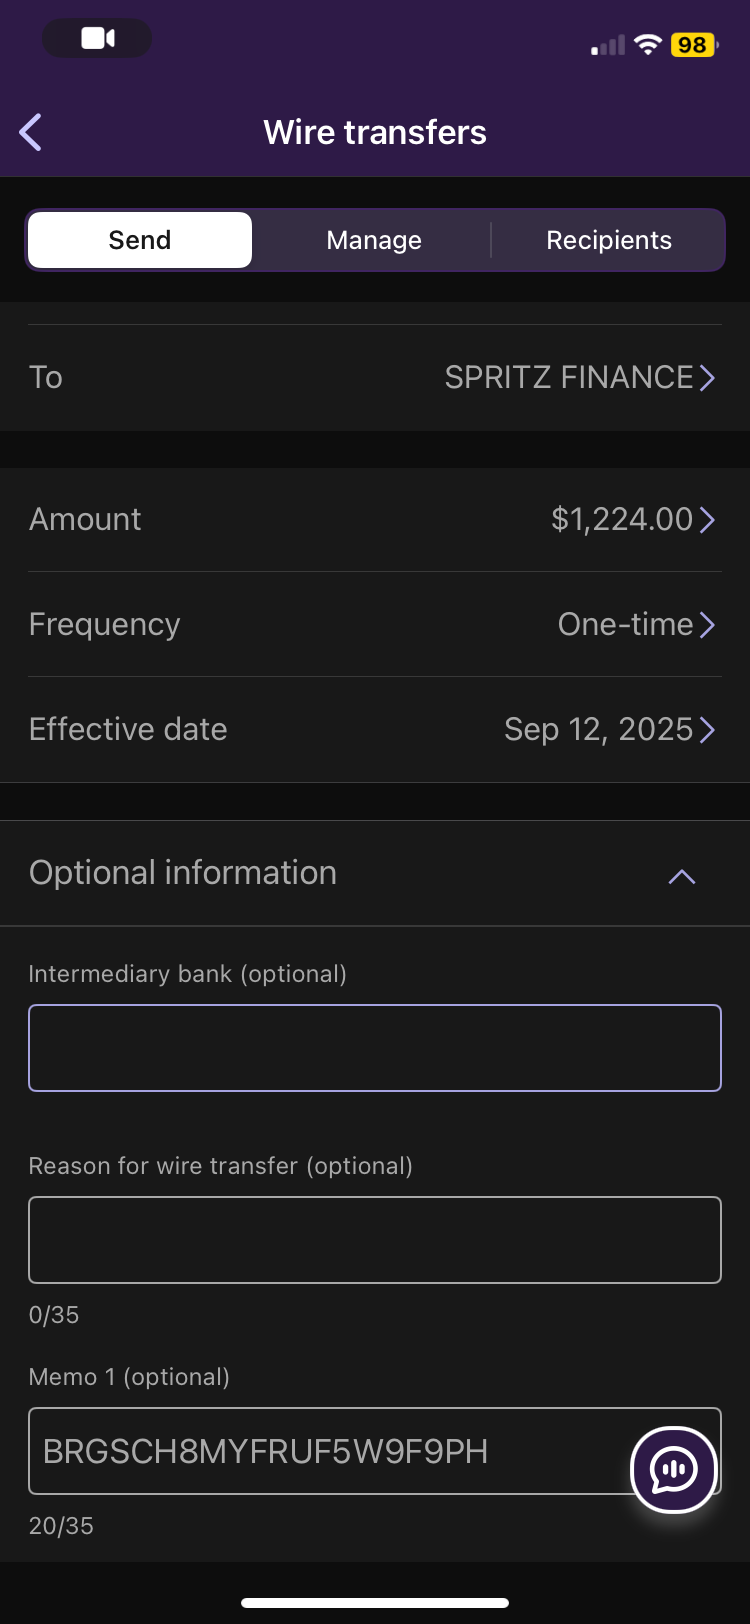Edit the $1,224.00 amount row
Screen dimensions: 750x1624
pyautogui.click(x=632, y=519)
